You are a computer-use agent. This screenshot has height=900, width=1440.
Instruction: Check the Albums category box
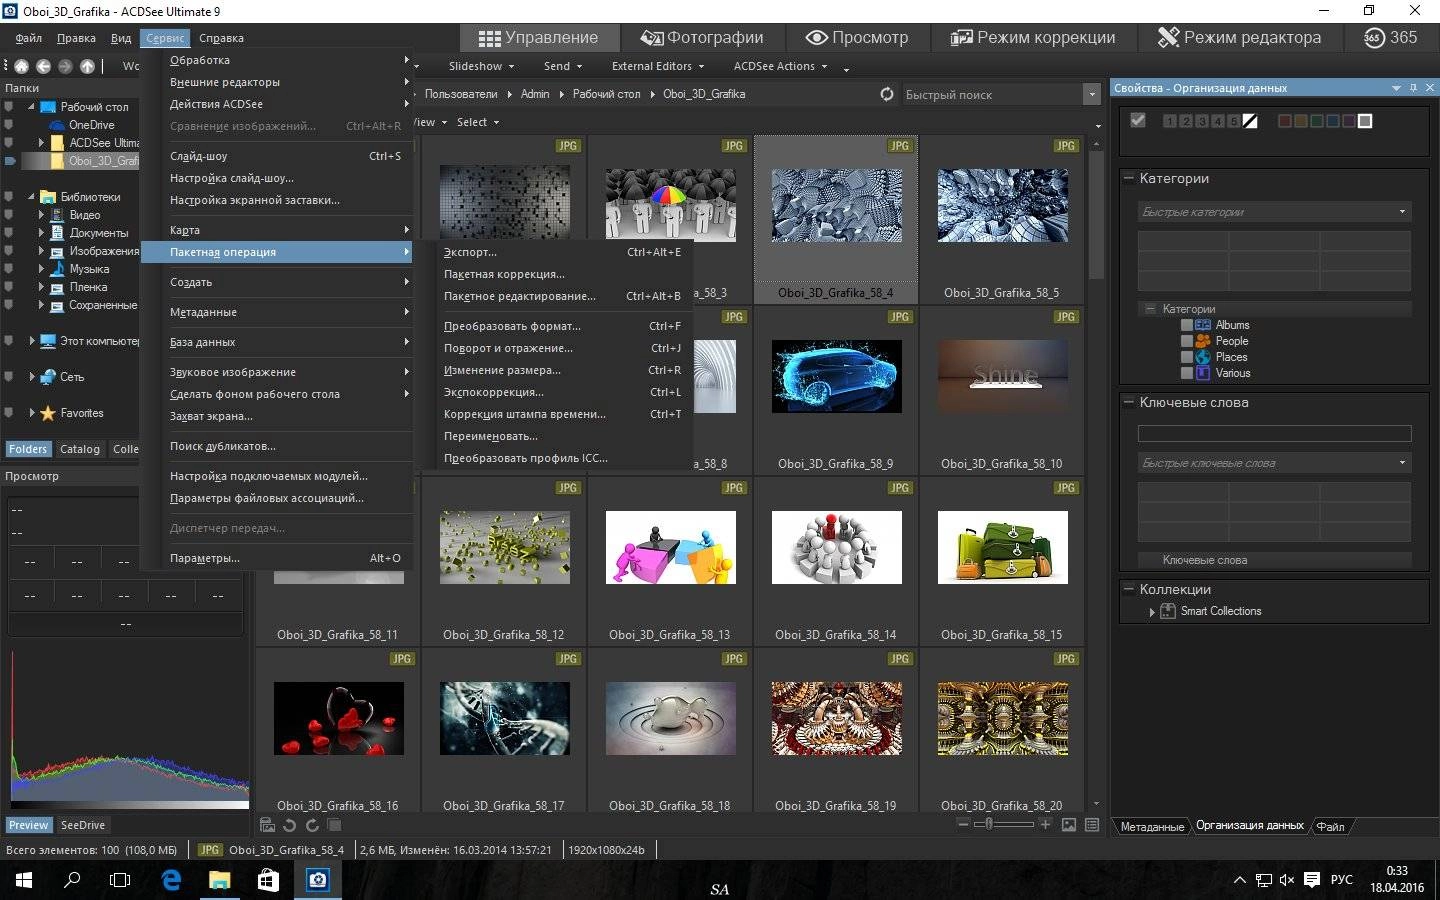(1187, 325)
